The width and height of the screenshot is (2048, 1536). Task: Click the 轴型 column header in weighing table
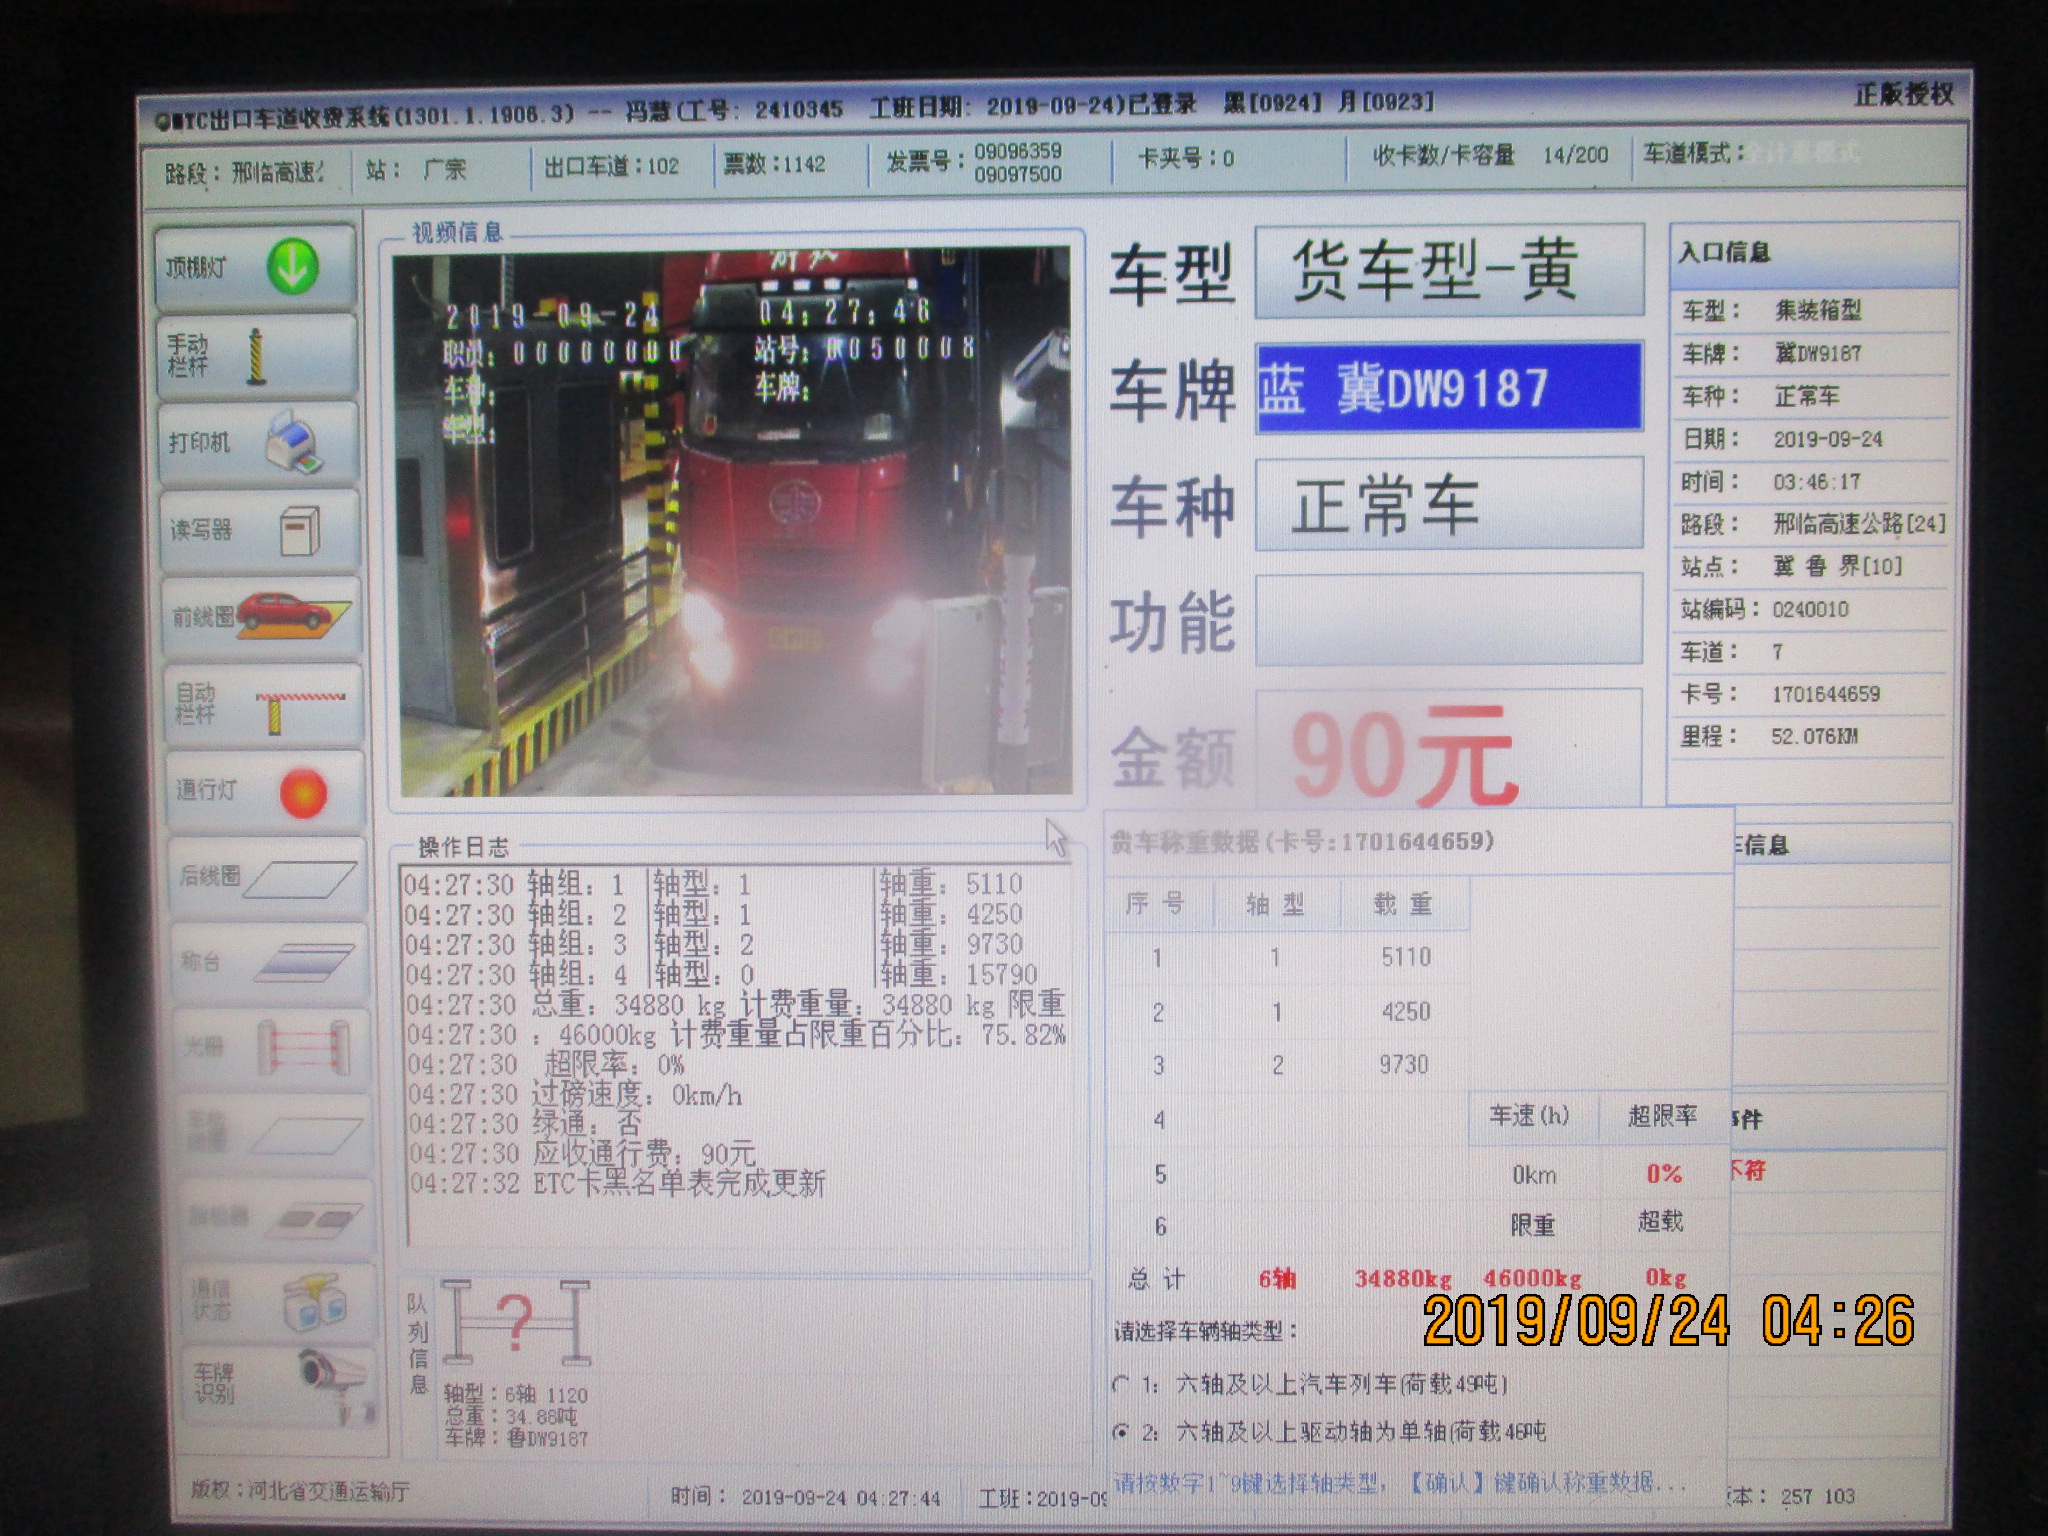[1275, 905]
